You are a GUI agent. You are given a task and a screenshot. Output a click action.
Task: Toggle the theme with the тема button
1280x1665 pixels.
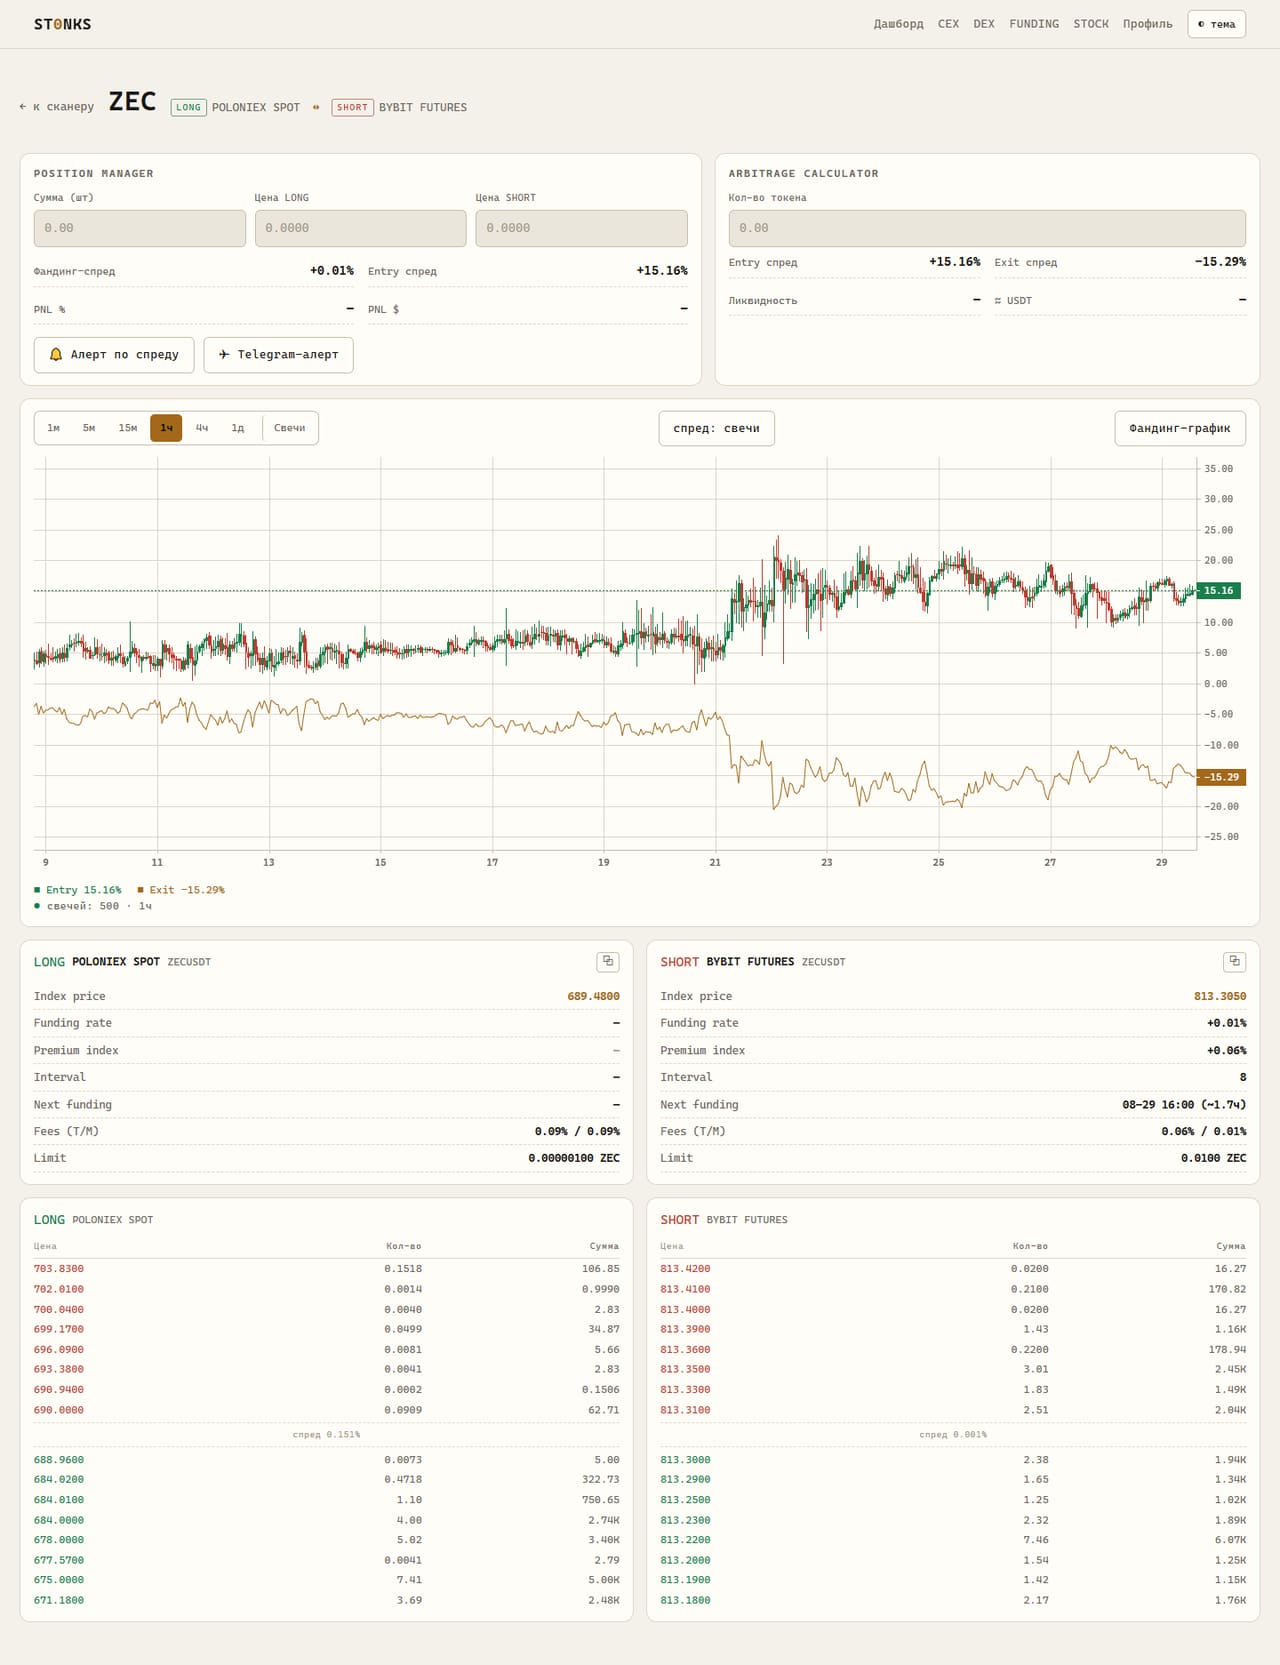pyautogui.click(x=1216, y=24)
